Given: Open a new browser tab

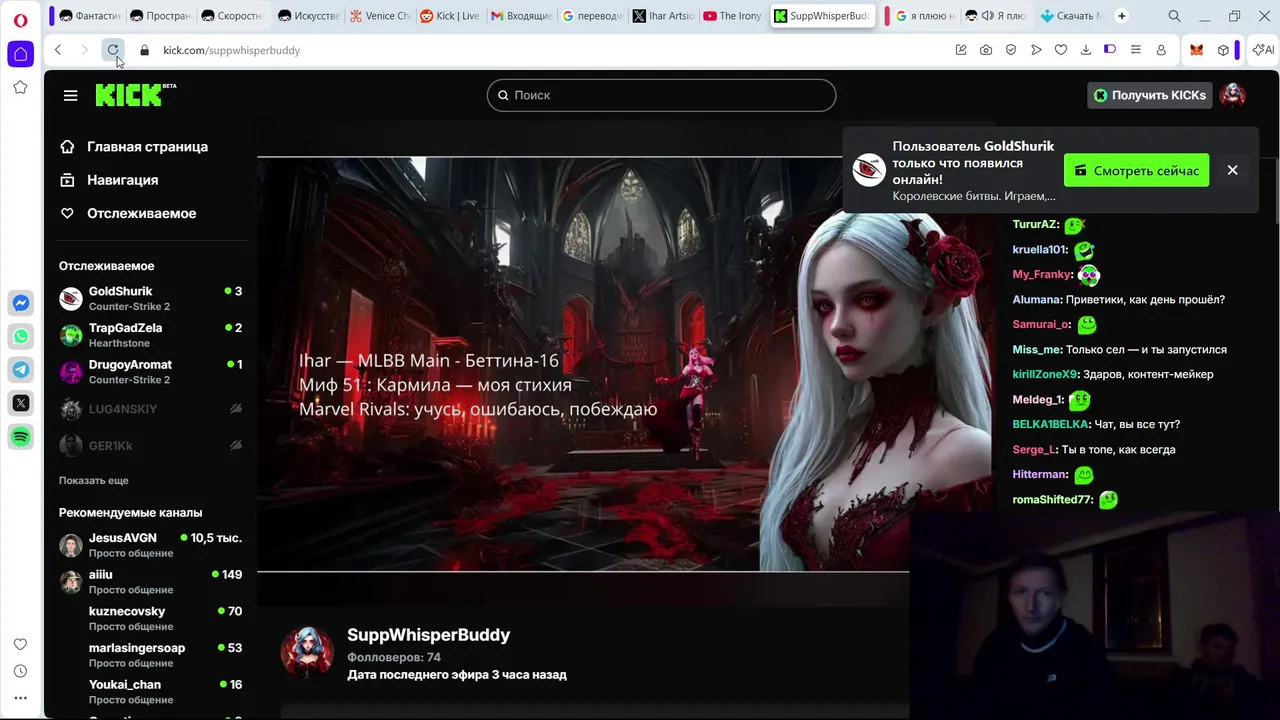Looking at the screenshot, I should click(1122, 16).
